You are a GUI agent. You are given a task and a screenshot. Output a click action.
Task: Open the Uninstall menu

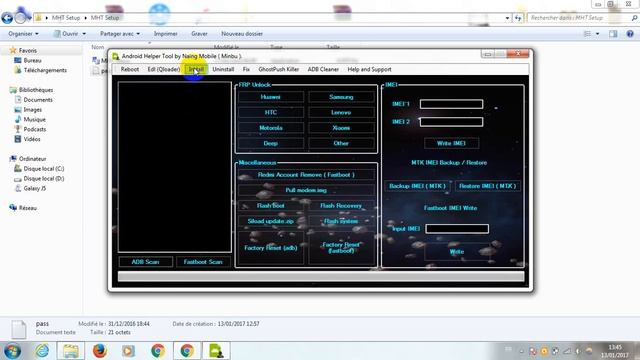[223, 69]
